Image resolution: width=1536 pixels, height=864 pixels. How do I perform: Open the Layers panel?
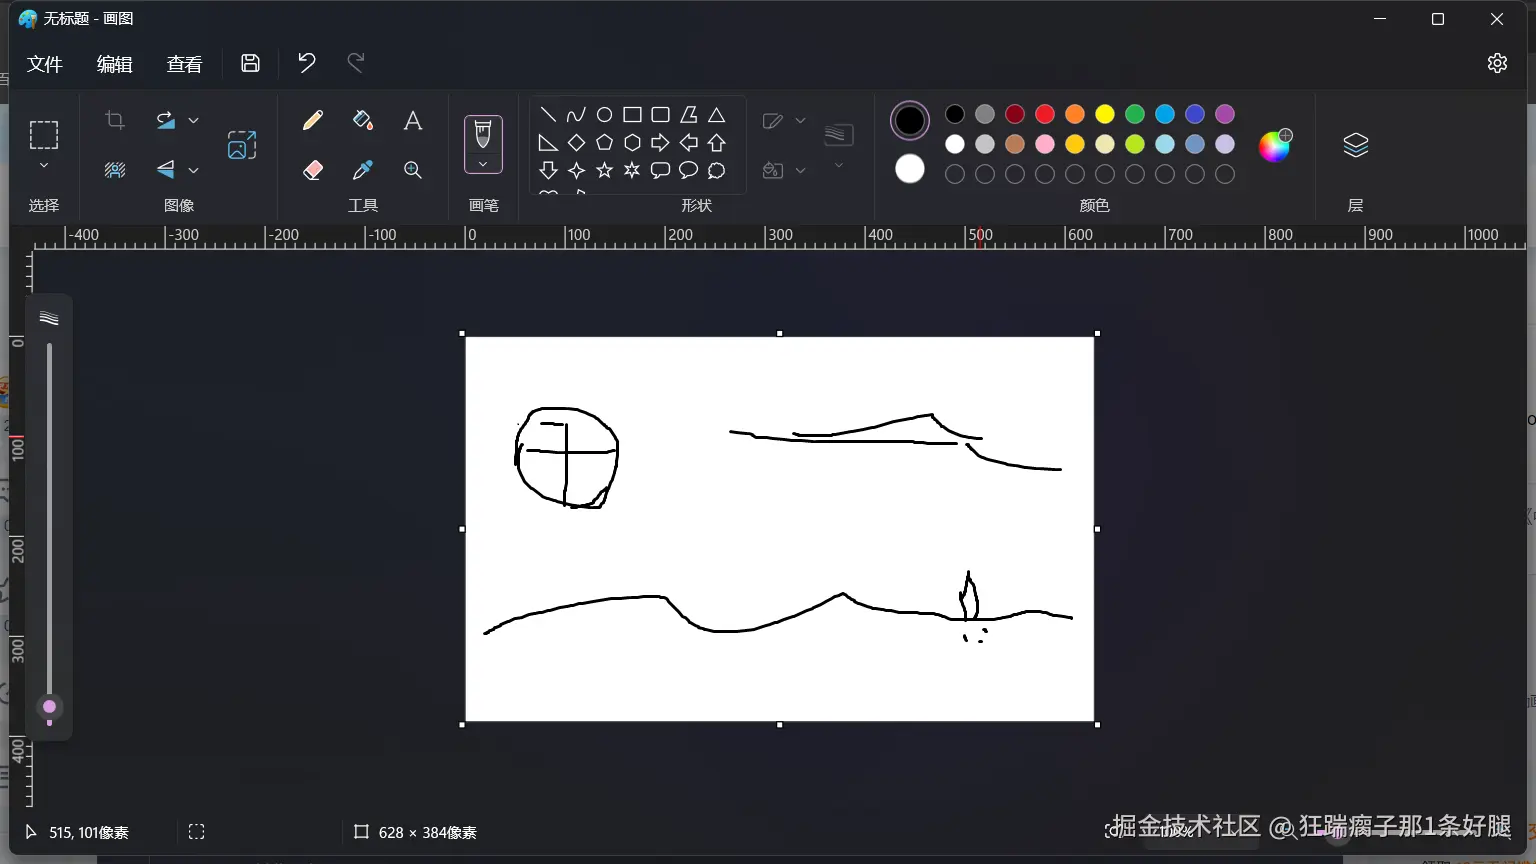click(x=1355, y=146)
